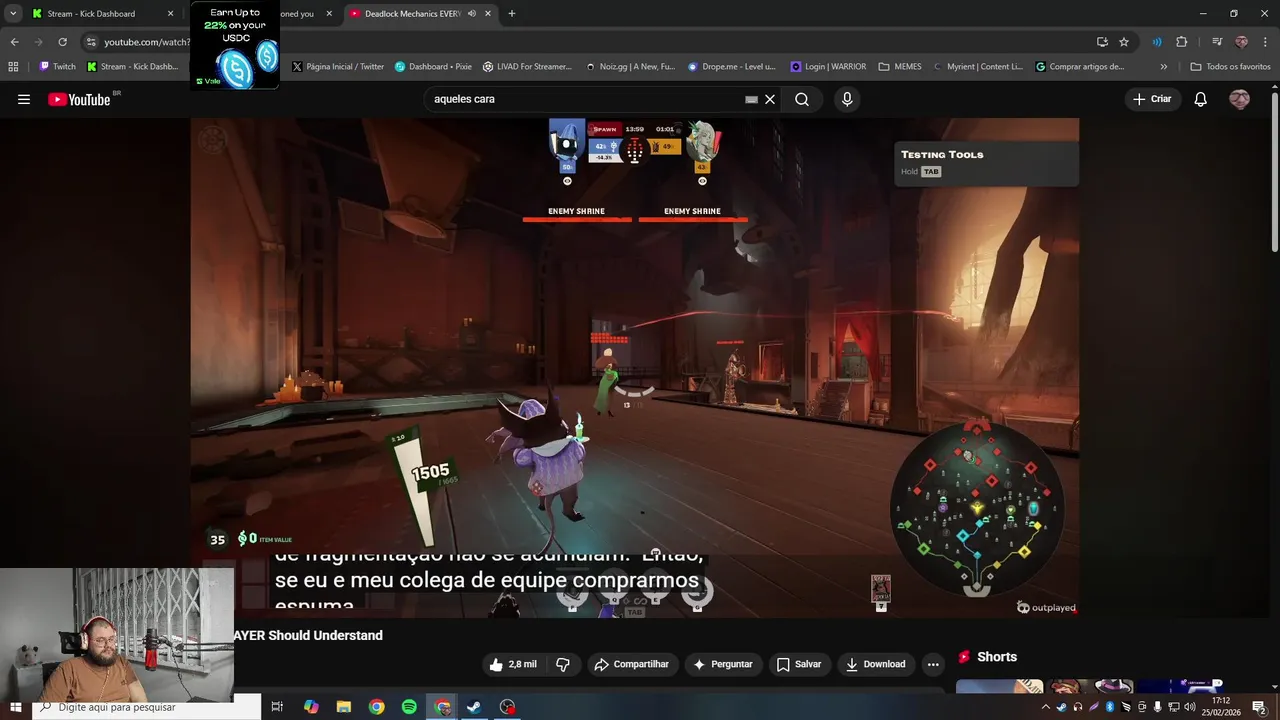Go back in browser history
Viewport: 1280px width, 720px height.
coord(14,42)
